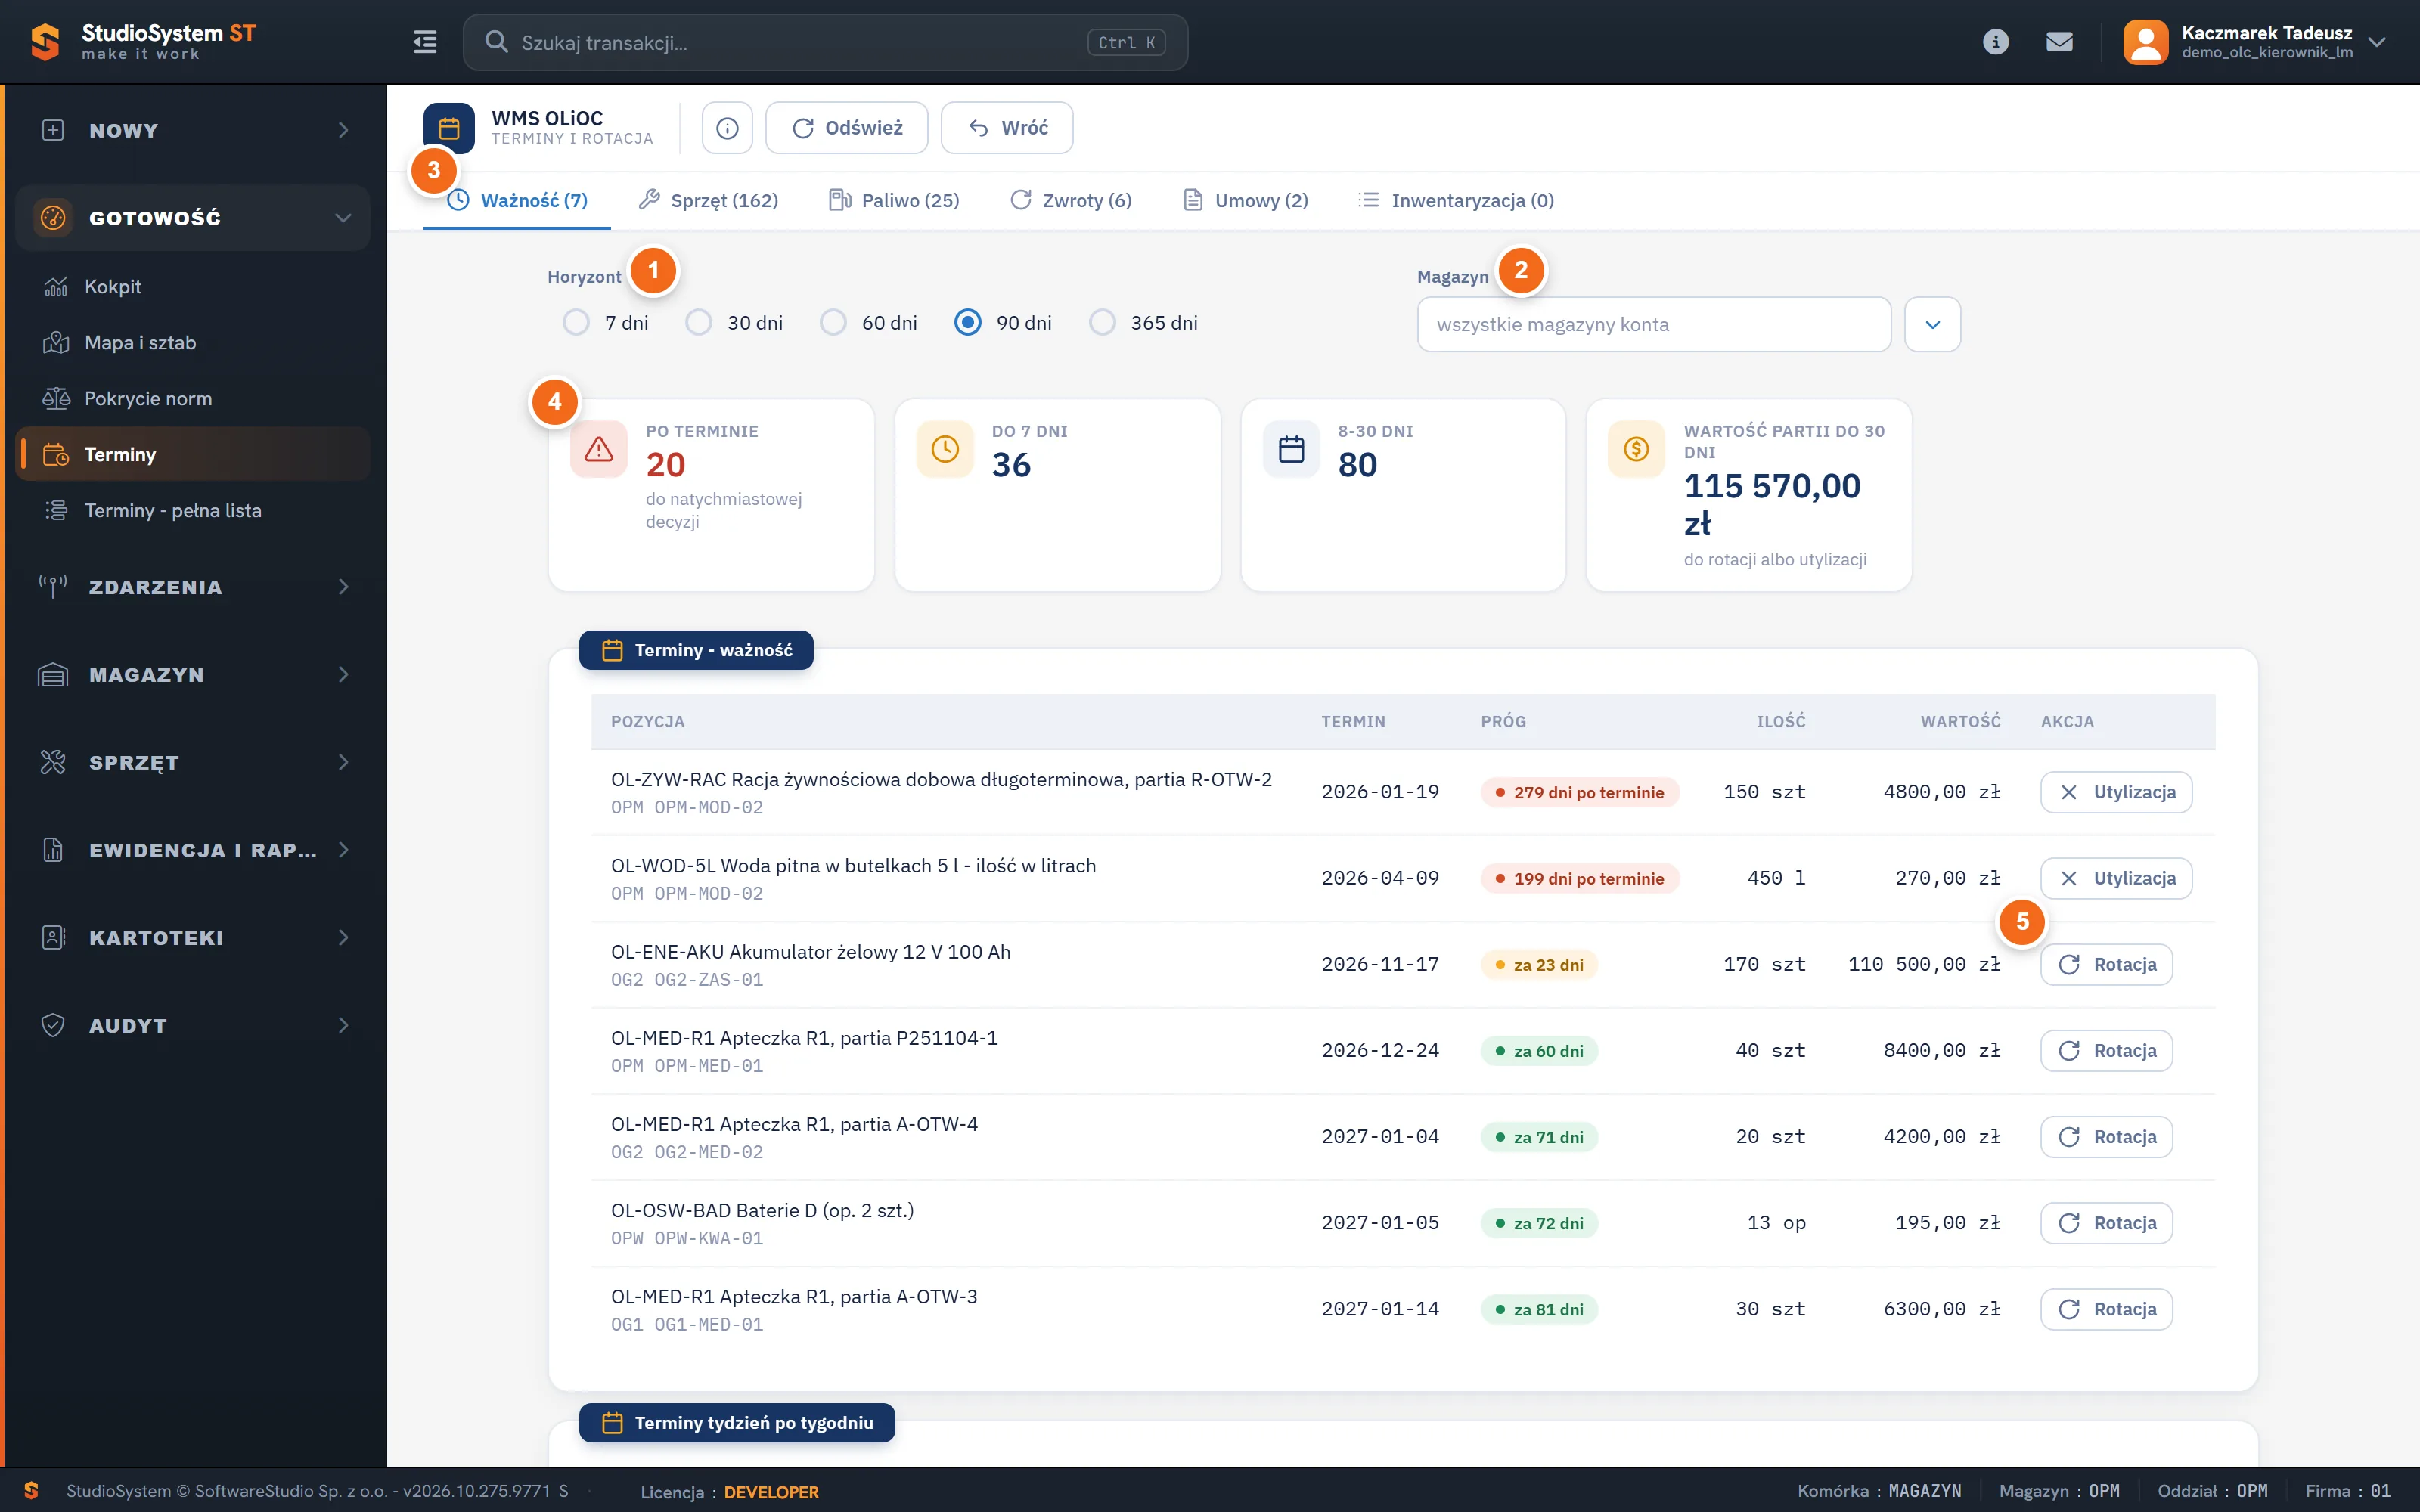Open the user account menu chevron
The width and height of the screenshot is (2420, 1512).
[x=2377, y=42]
